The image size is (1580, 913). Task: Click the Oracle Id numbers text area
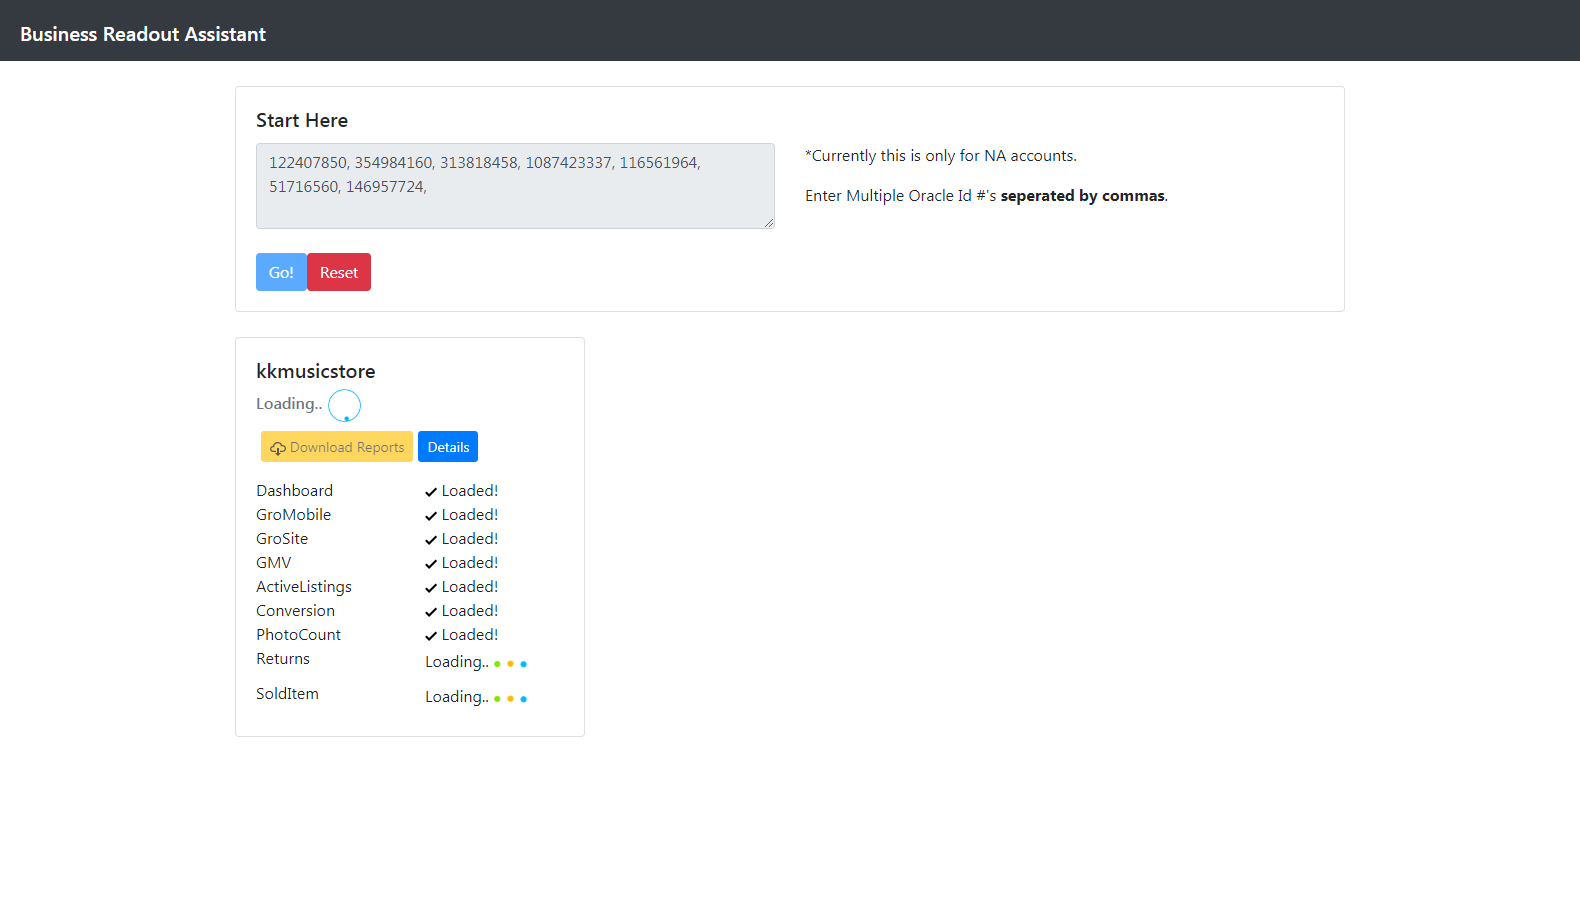[515, 186]
